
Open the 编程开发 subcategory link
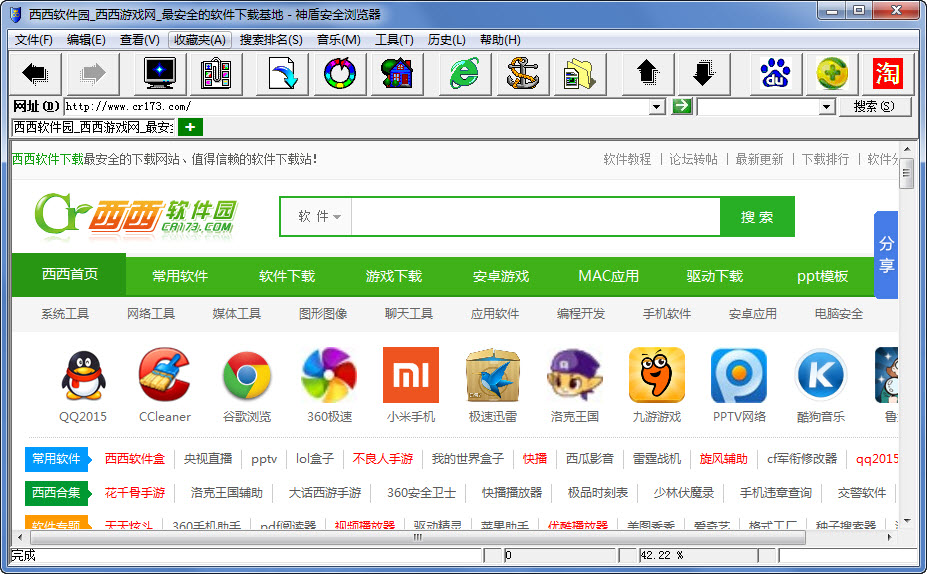pos(581,313)
